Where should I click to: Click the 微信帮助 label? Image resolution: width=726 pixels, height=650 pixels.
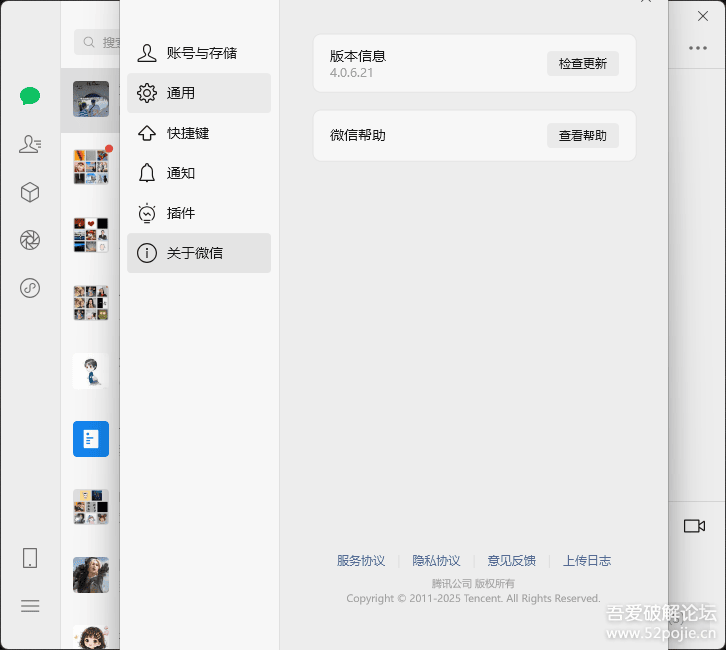point(357,135)
